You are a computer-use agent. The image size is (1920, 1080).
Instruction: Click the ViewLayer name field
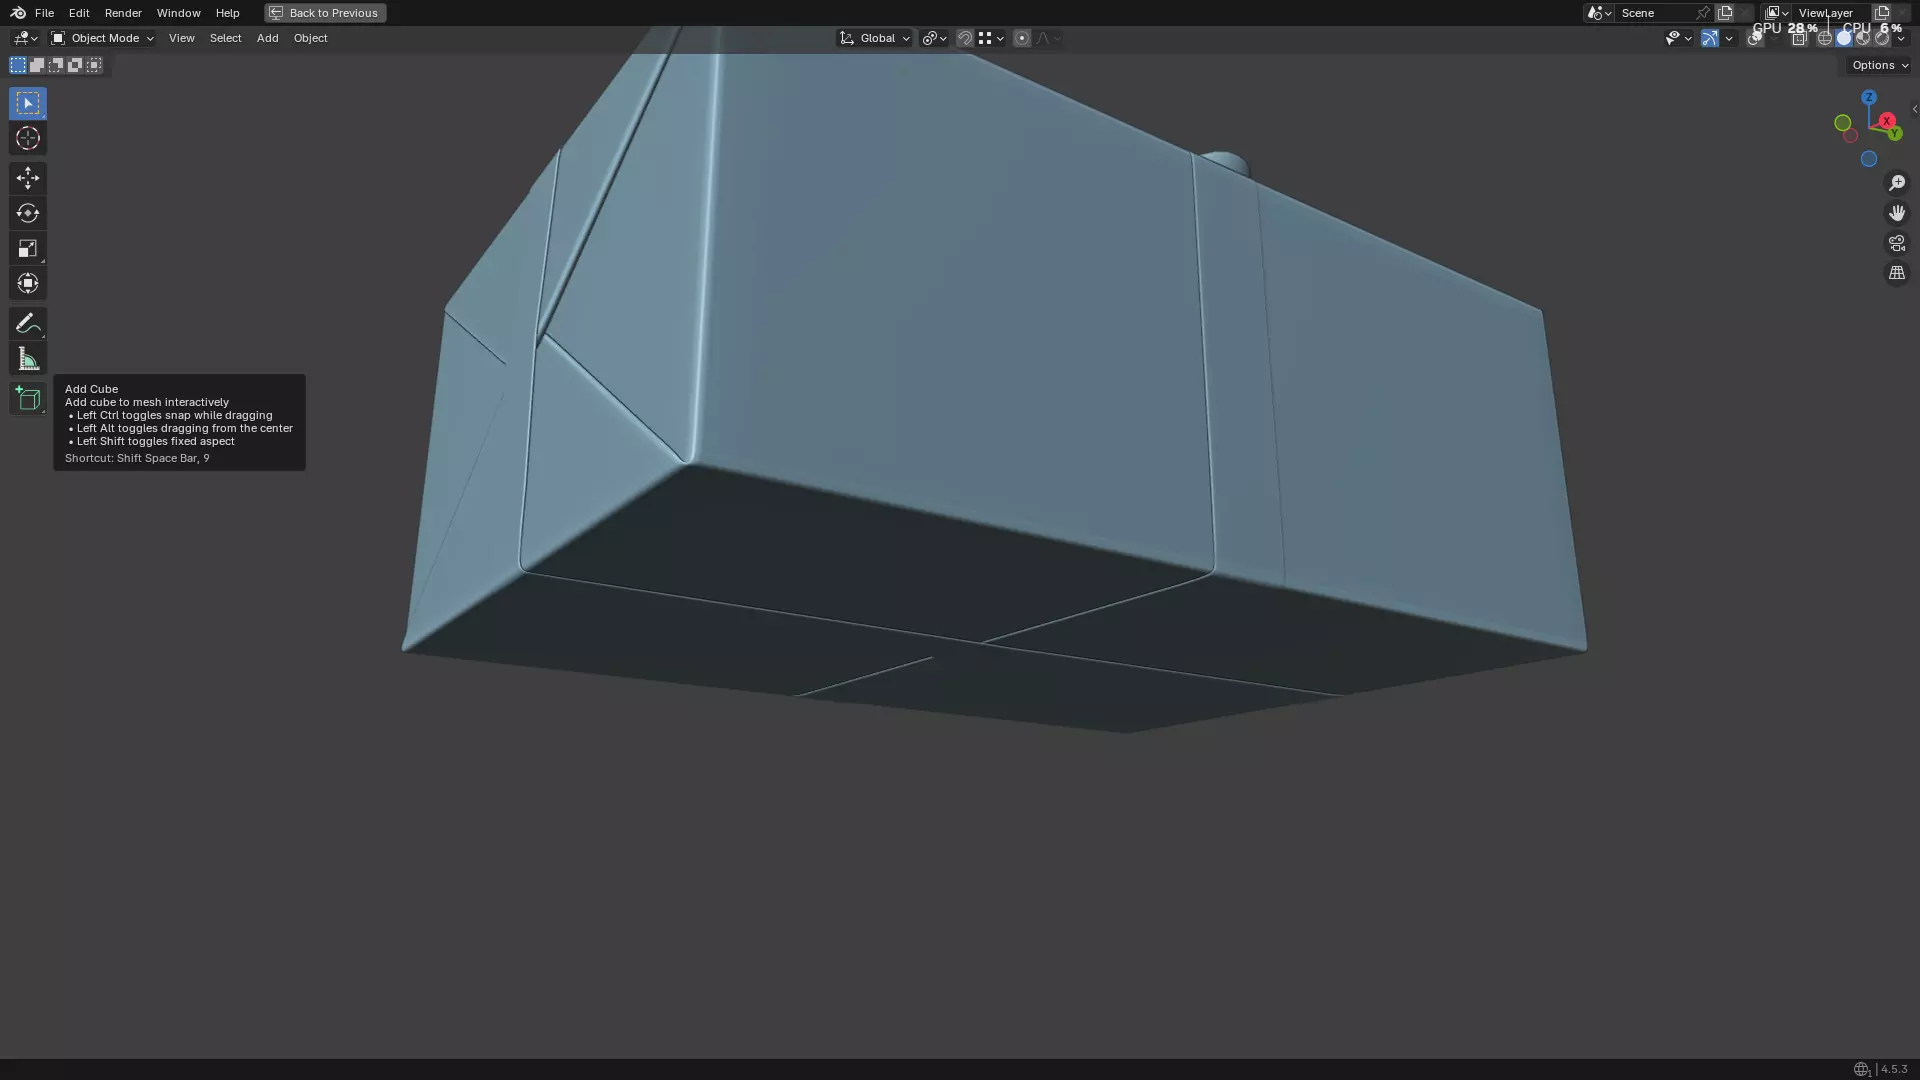coord(1832,13)
